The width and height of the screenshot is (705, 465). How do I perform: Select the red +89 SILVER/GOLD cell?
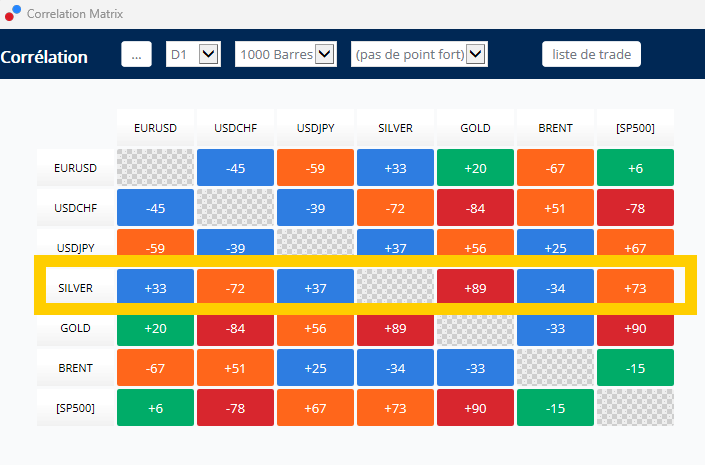(x=475, y=288)
